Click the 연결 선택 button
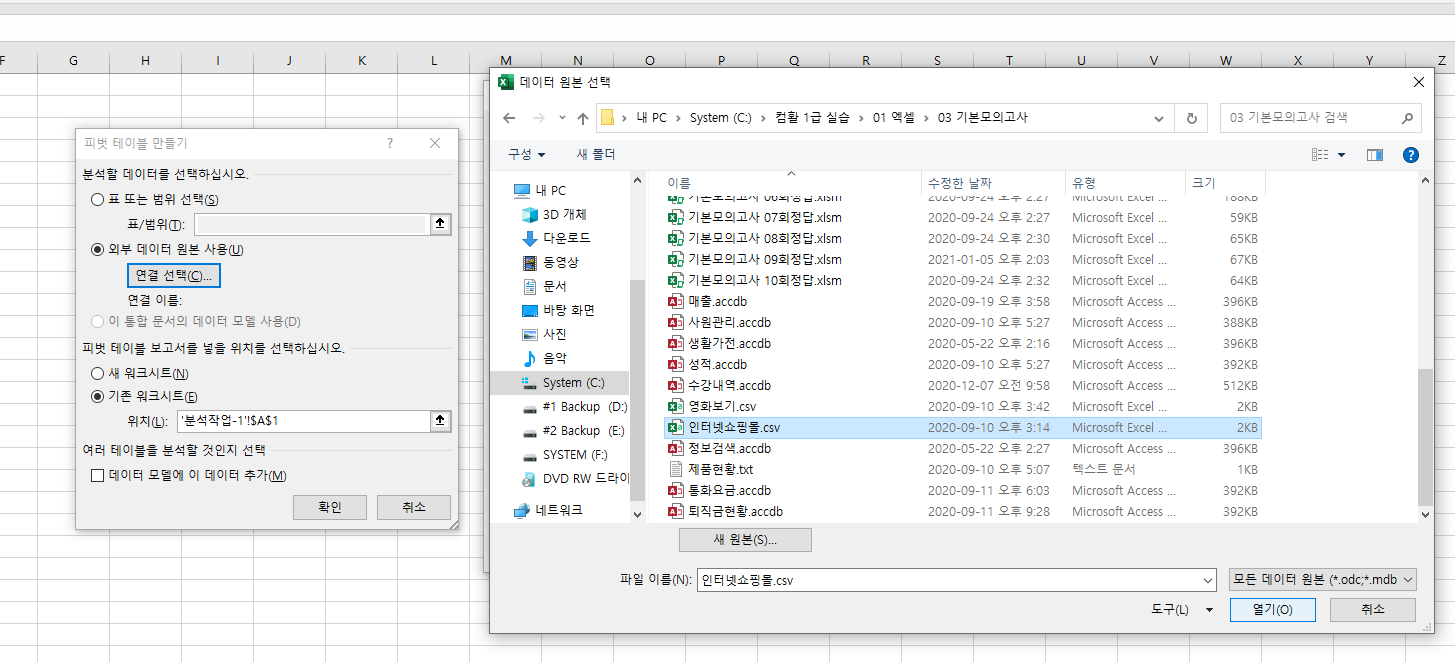Image resolution: width=1455 pixels, height=662 pixels. coord(174,275)
